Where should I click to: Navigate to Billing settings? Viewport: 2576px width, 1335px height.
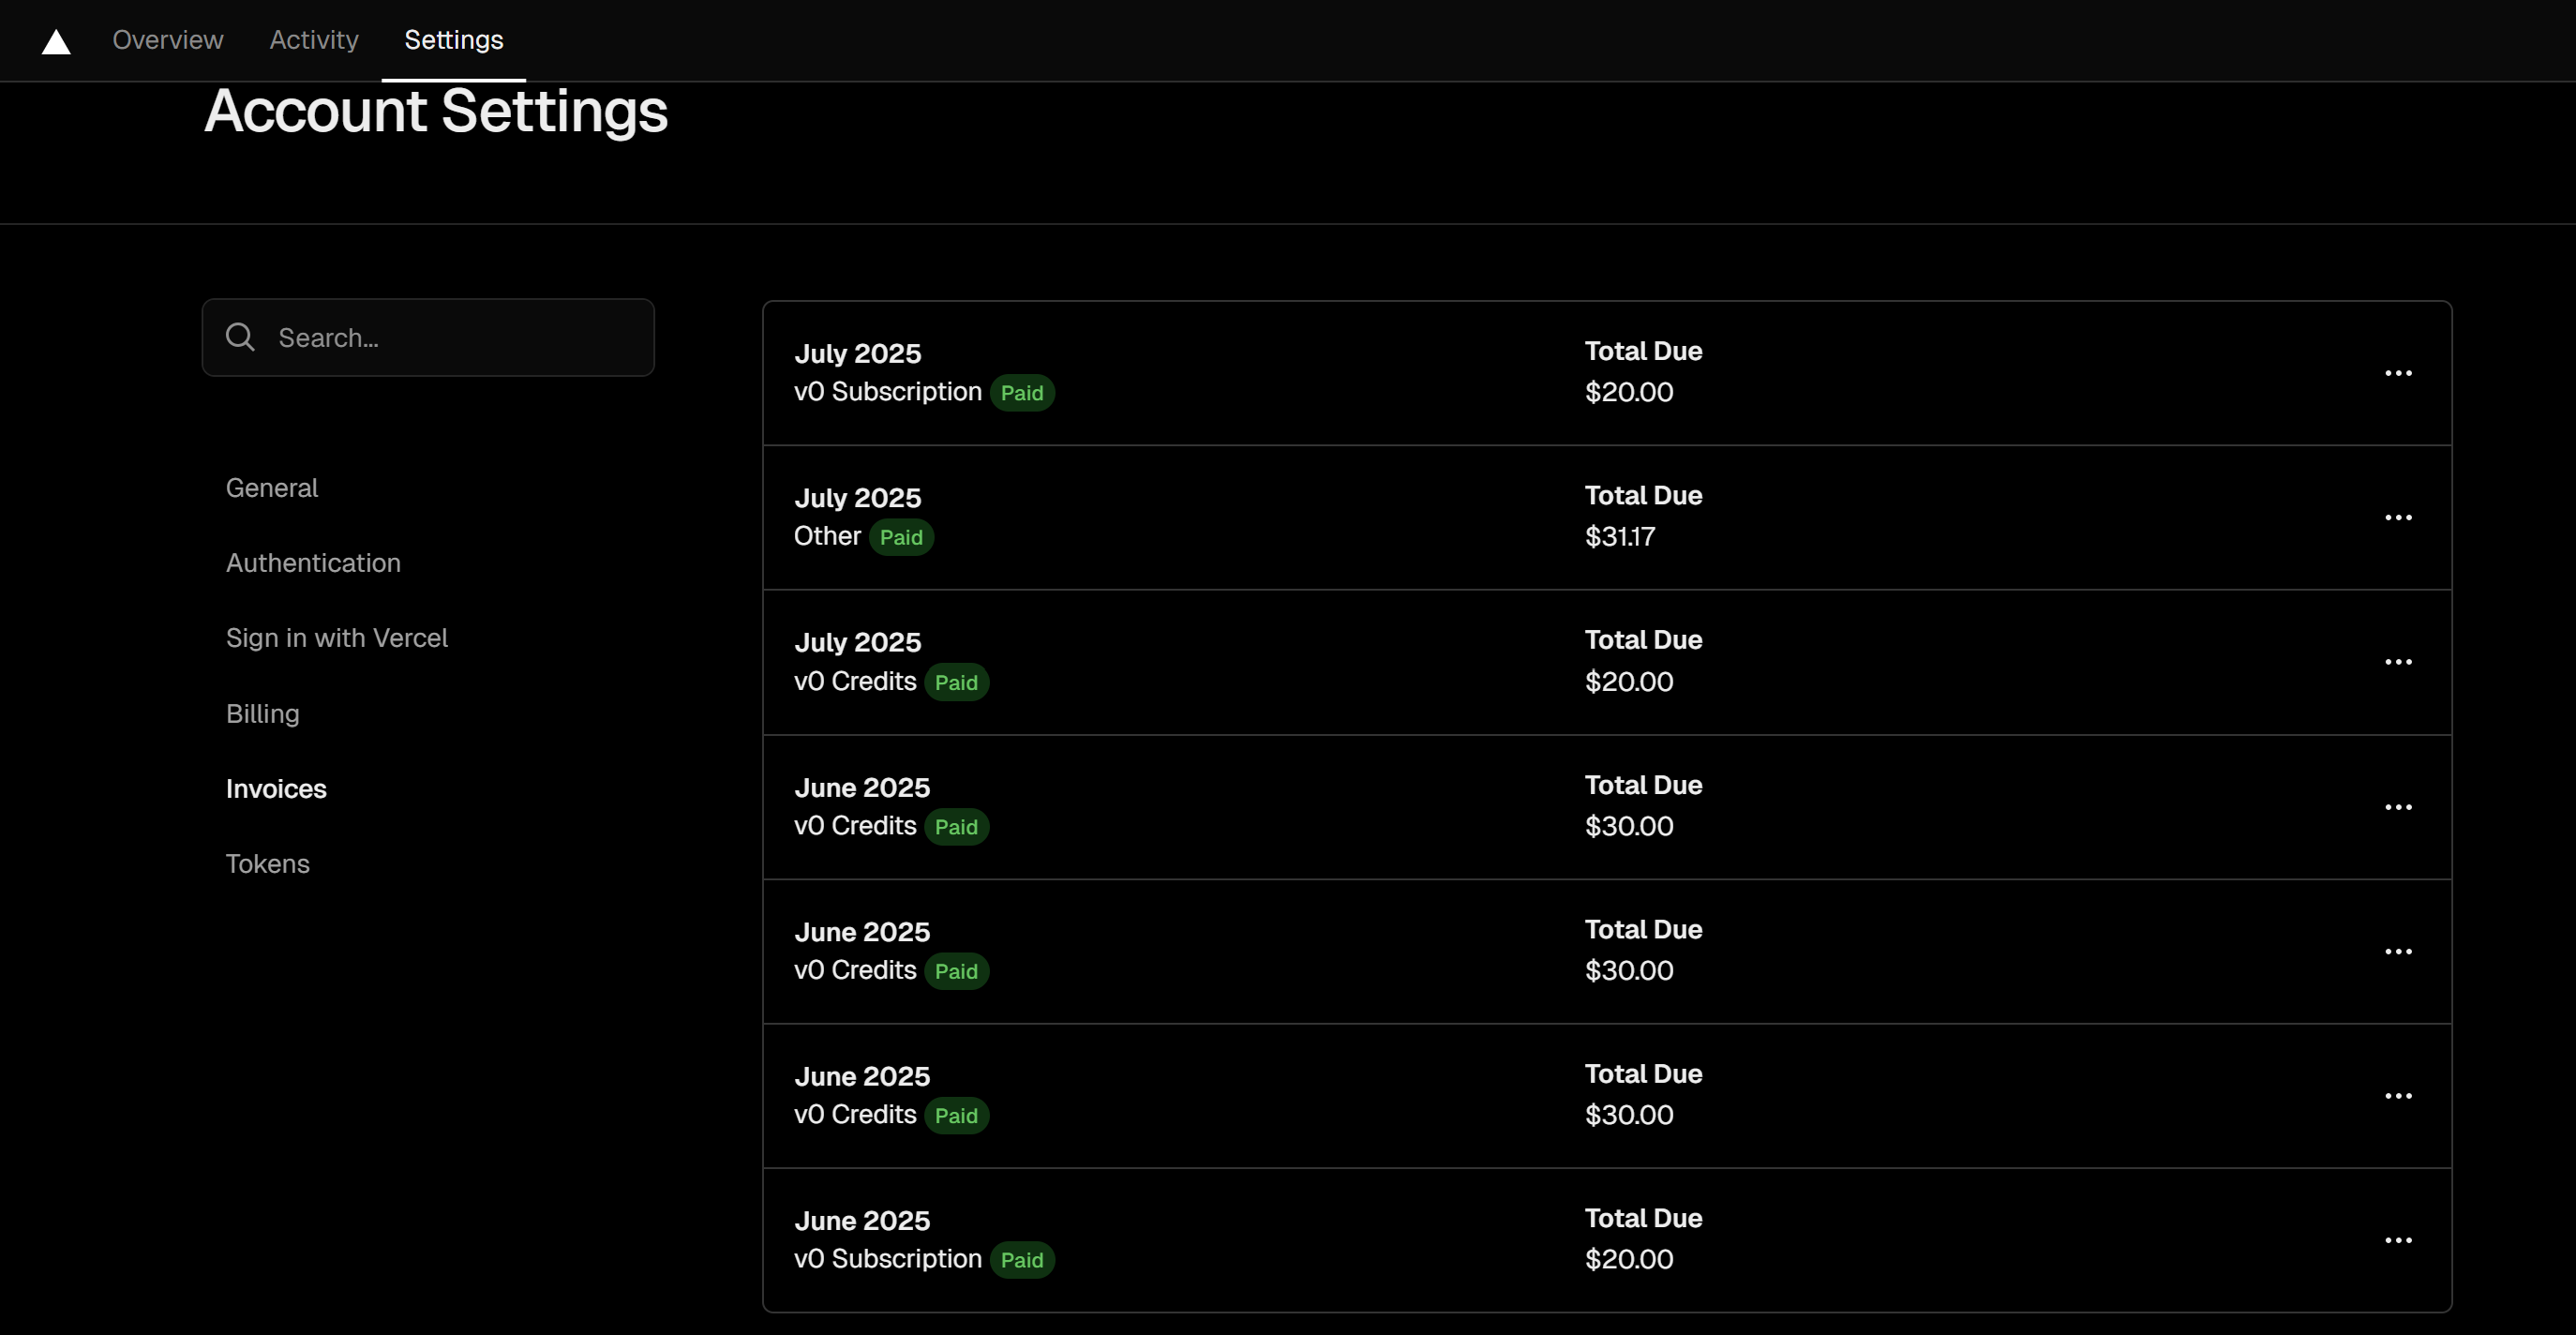click(262, 714)
